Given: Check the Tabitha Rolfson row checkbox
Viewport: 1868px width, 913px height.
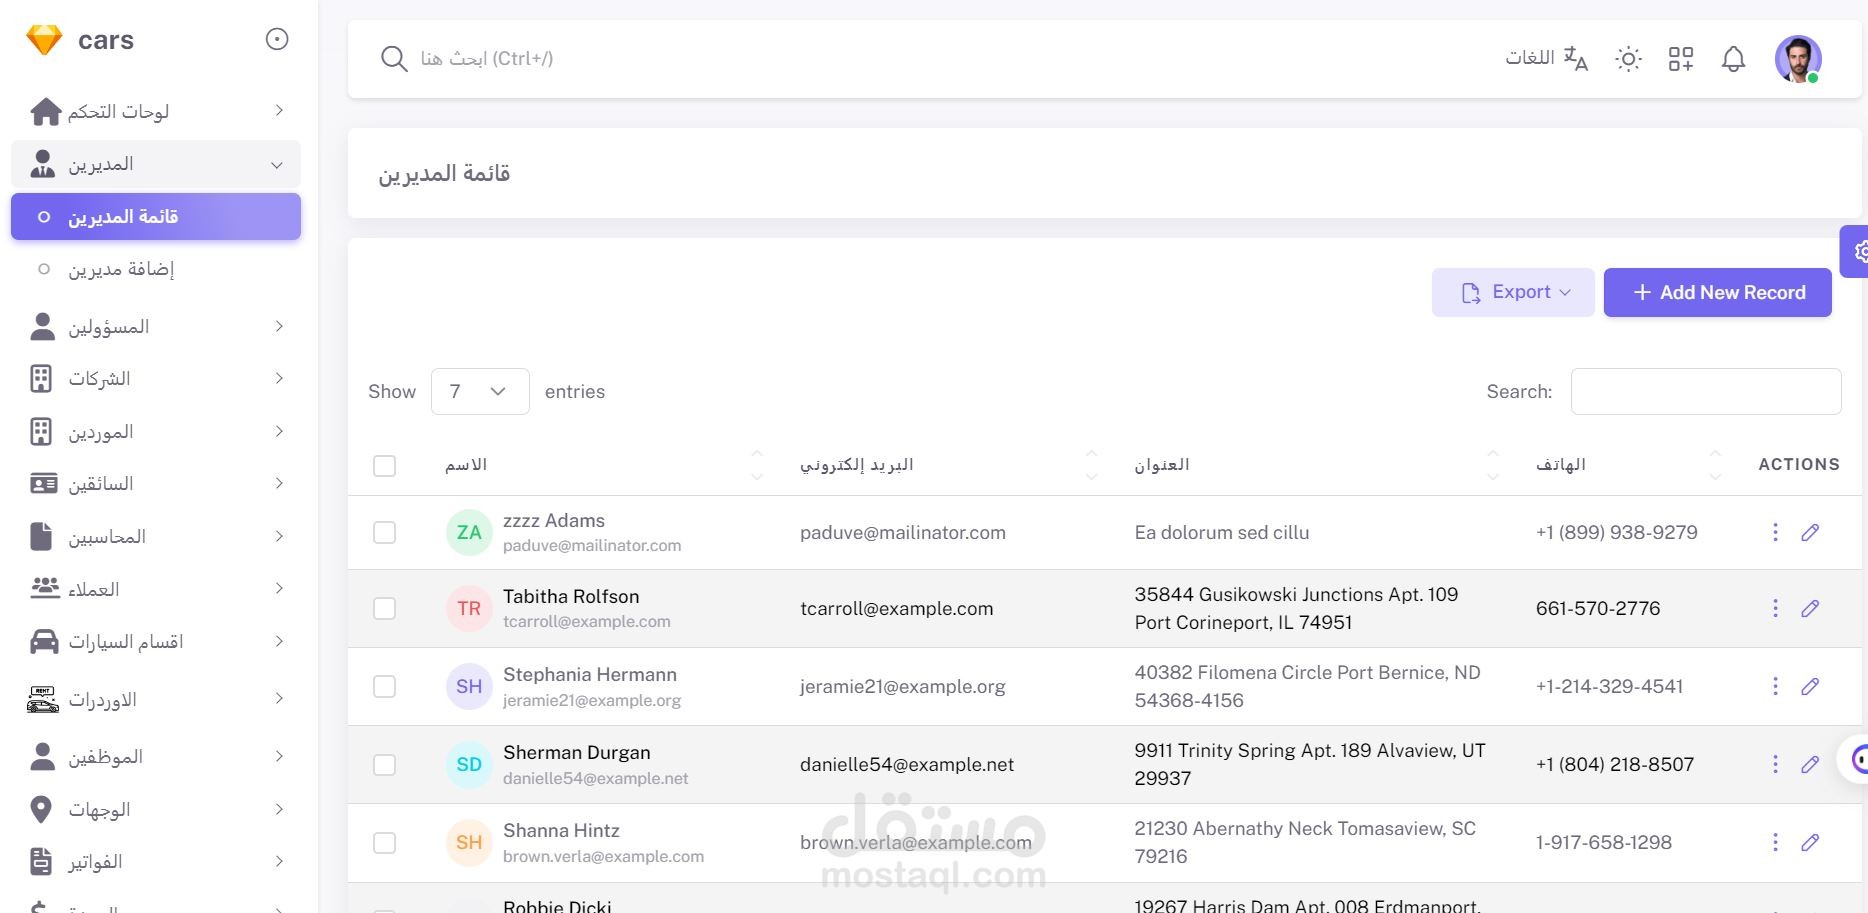Looking at the screenshot, I should point(384,609).
